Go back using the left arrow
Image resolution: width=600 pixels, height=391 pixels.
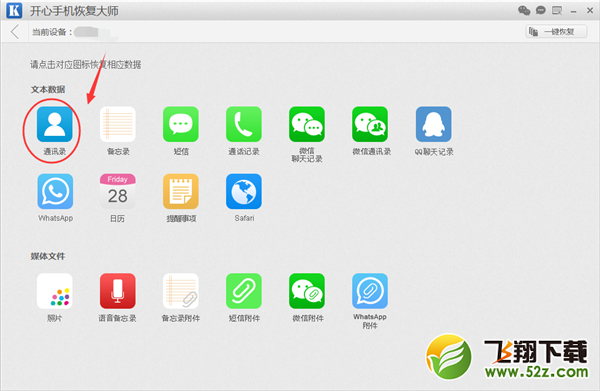(x=15, y=32)
